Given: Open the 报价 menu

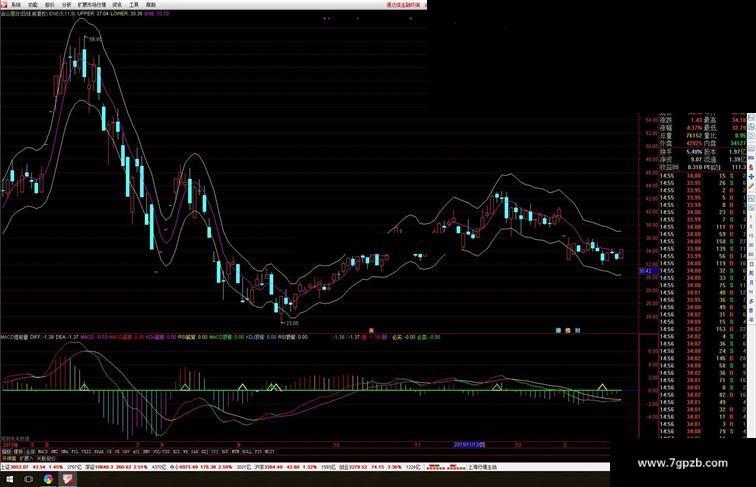Looking at the screenshot, I should [x=50, y=4].
